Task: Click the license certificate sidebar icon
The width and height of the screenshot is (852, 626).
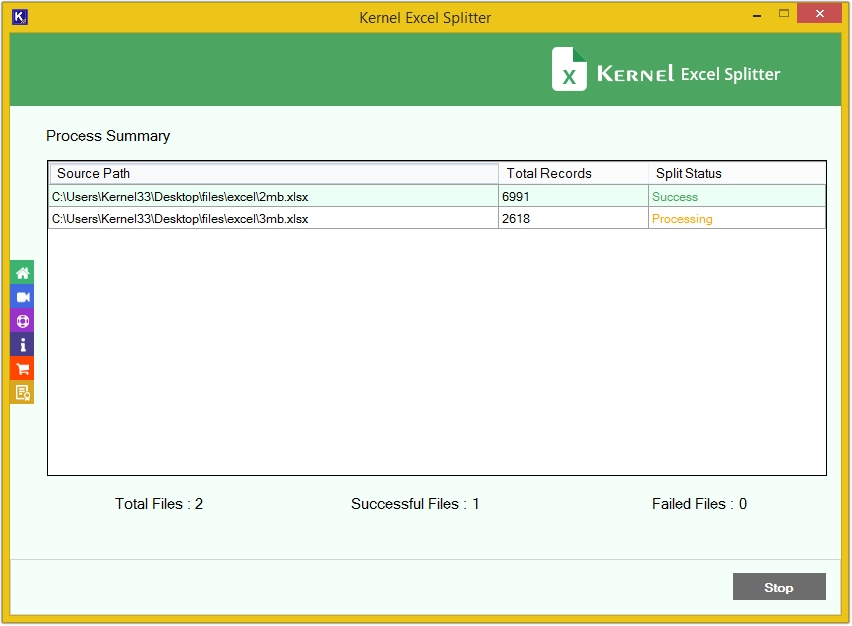Action: pyautogui.click(x=20, y=392)
